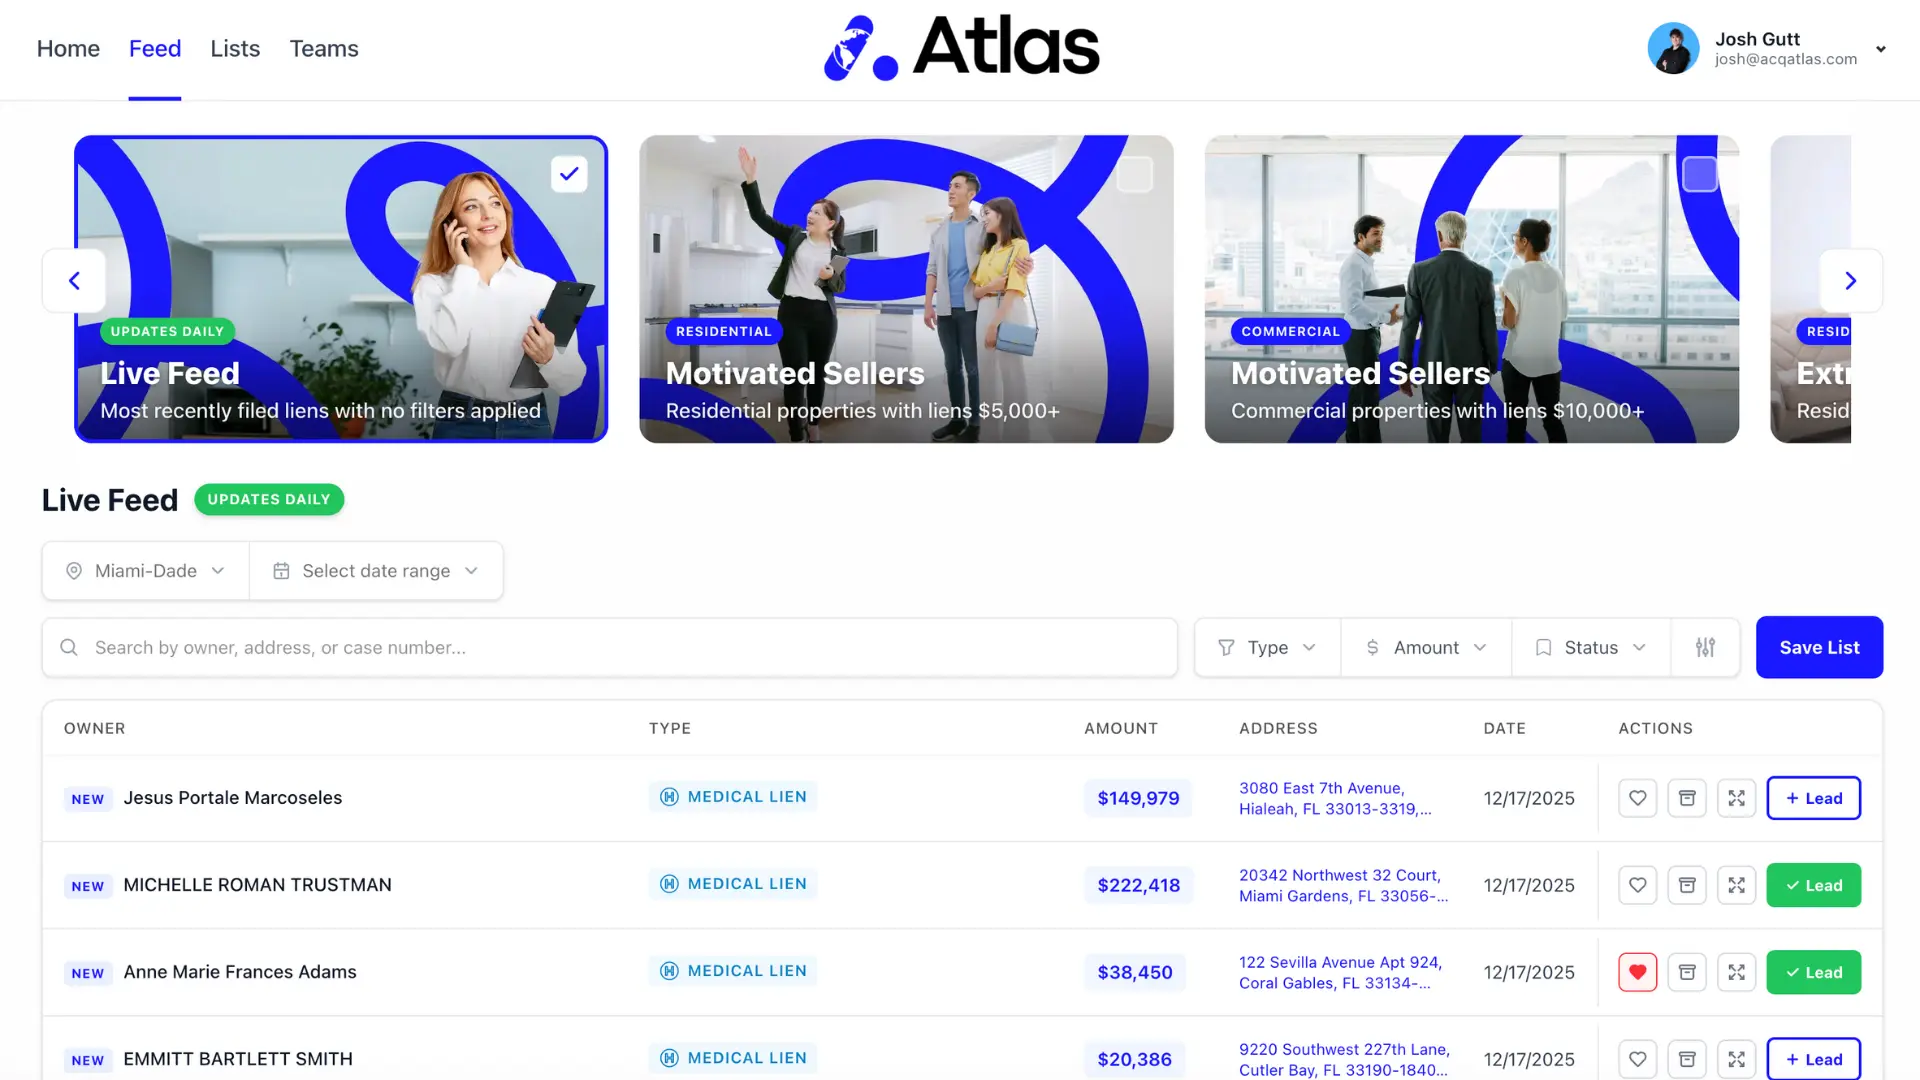This screenshot has width=1920, height=1080.
Task: Open the Select date range dropdown
Action: pos(376,571)
